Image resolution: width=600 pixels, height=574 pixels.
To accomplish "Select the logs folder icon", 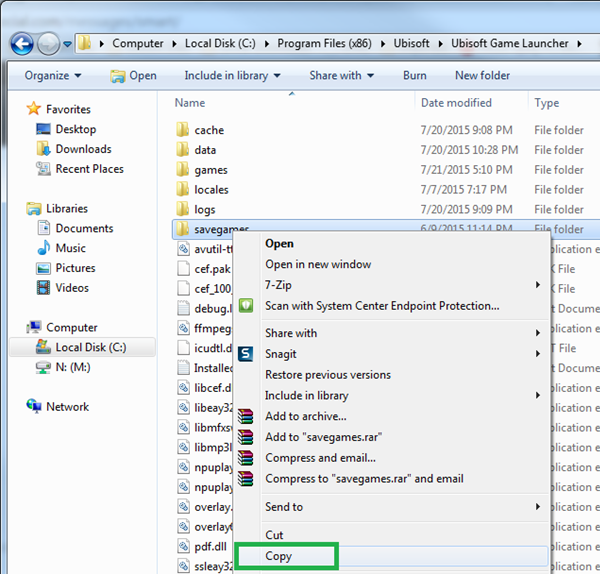I will (183, 209).
